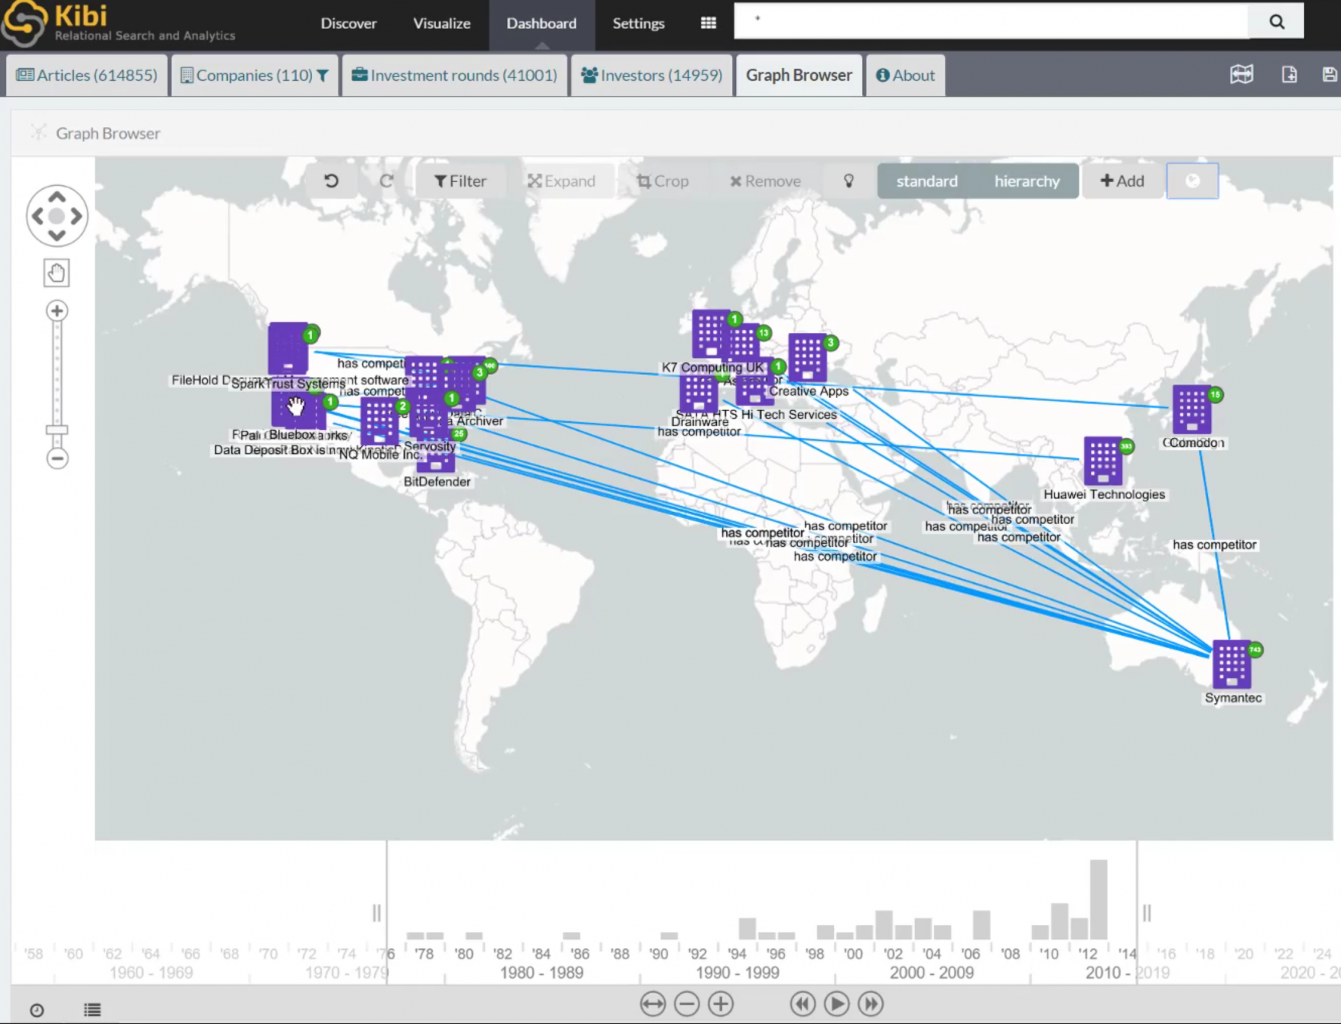The width and height of the screenshot is (1341, 1024).
Task: Click the timeline right range handle
Action: 1147,913
